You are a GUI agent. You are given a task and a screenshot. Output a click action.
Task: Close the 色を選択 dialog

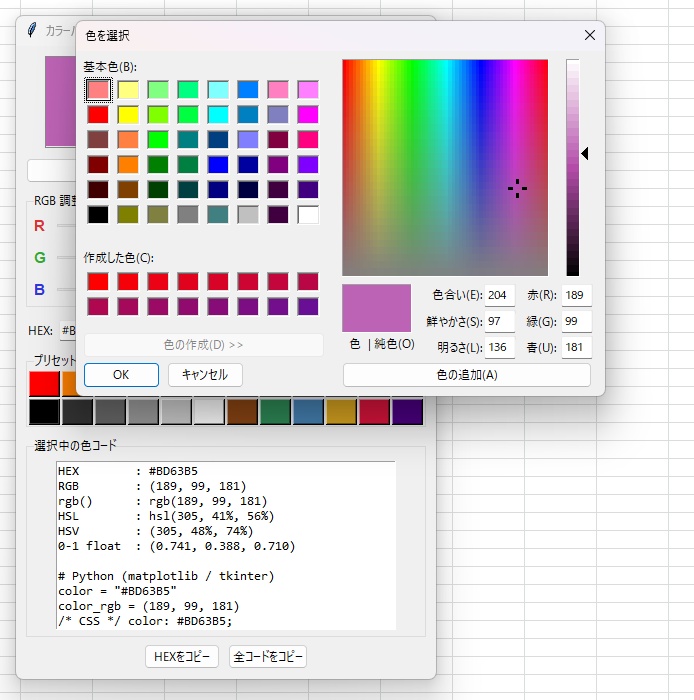tap(590, 35)
